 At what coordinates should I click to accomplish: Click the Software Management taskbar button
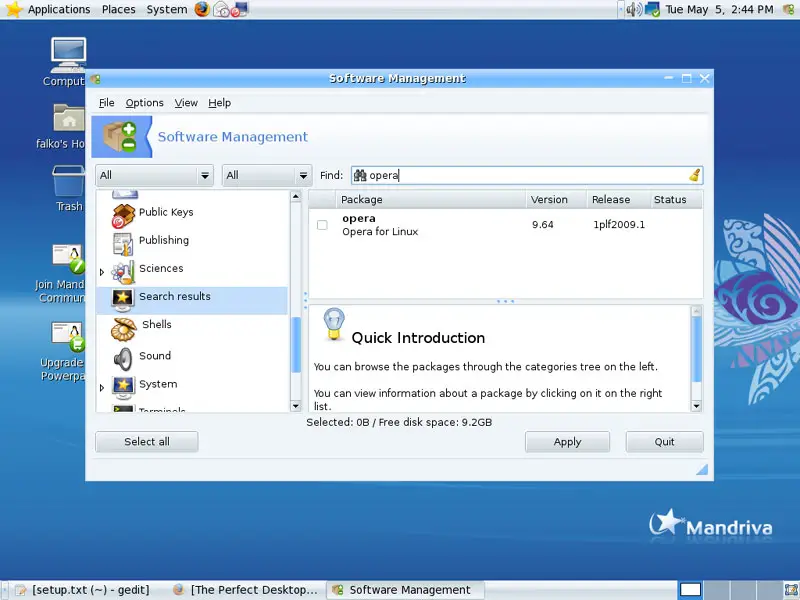[405, 590]
